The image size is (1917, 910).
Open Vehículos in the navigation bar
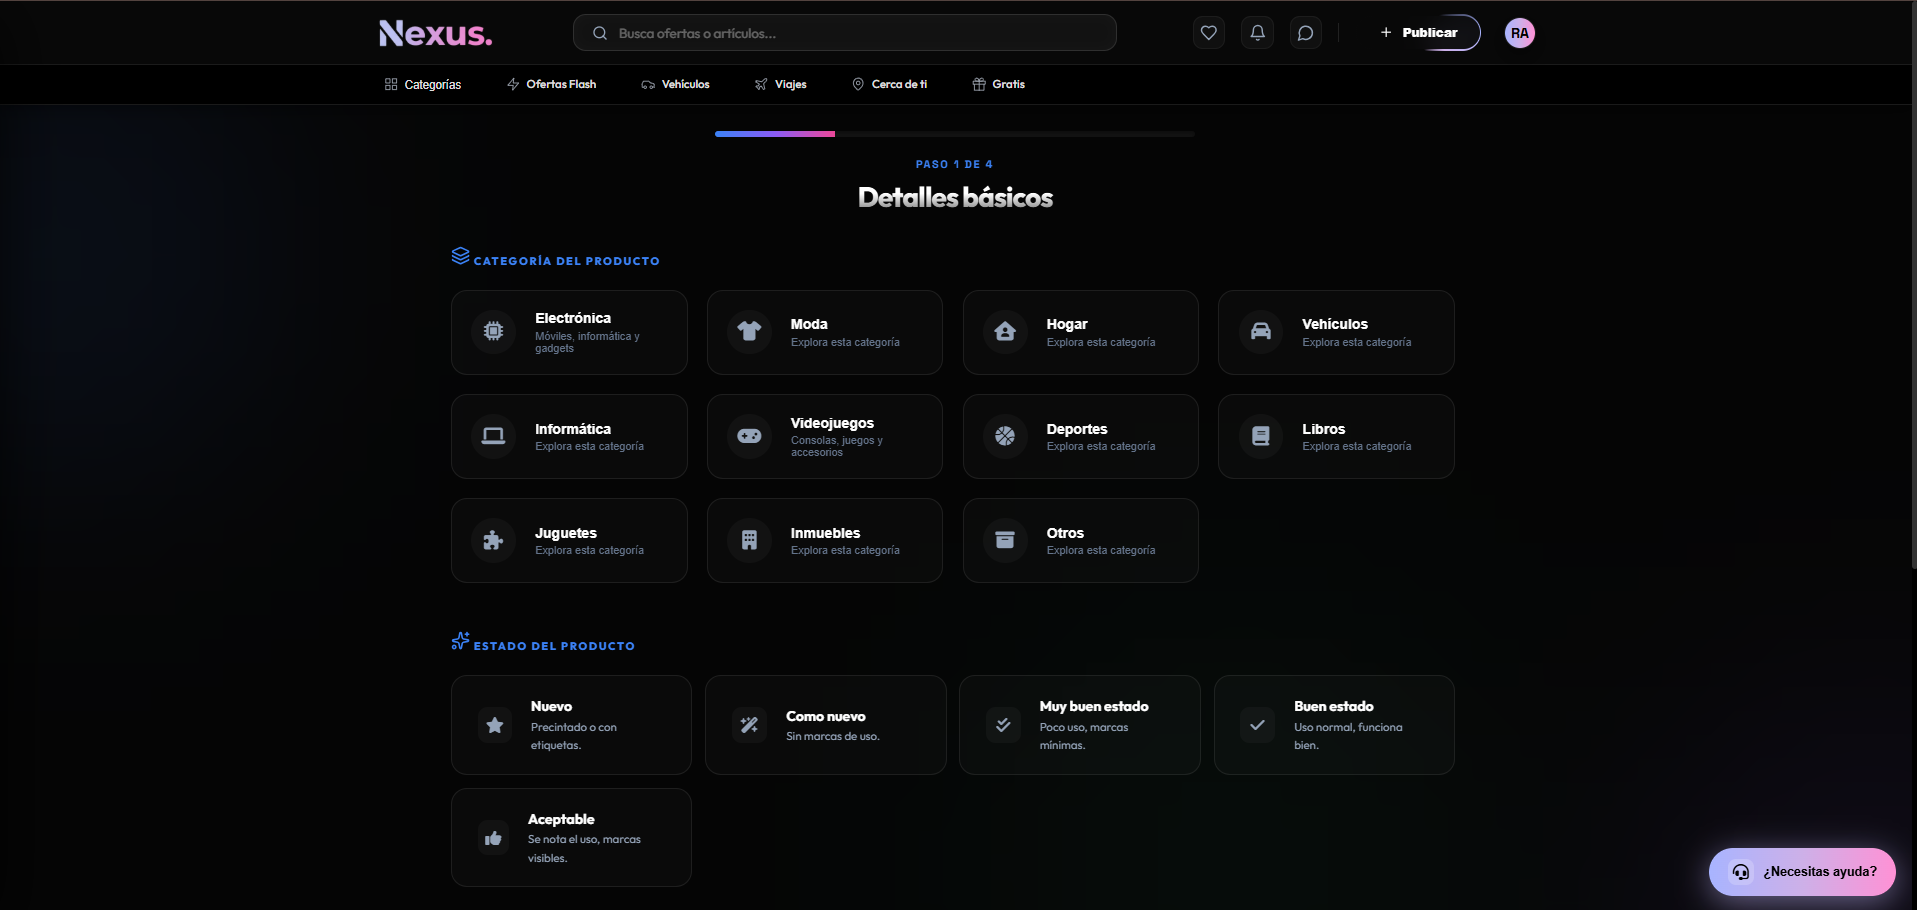coord(675,85)
